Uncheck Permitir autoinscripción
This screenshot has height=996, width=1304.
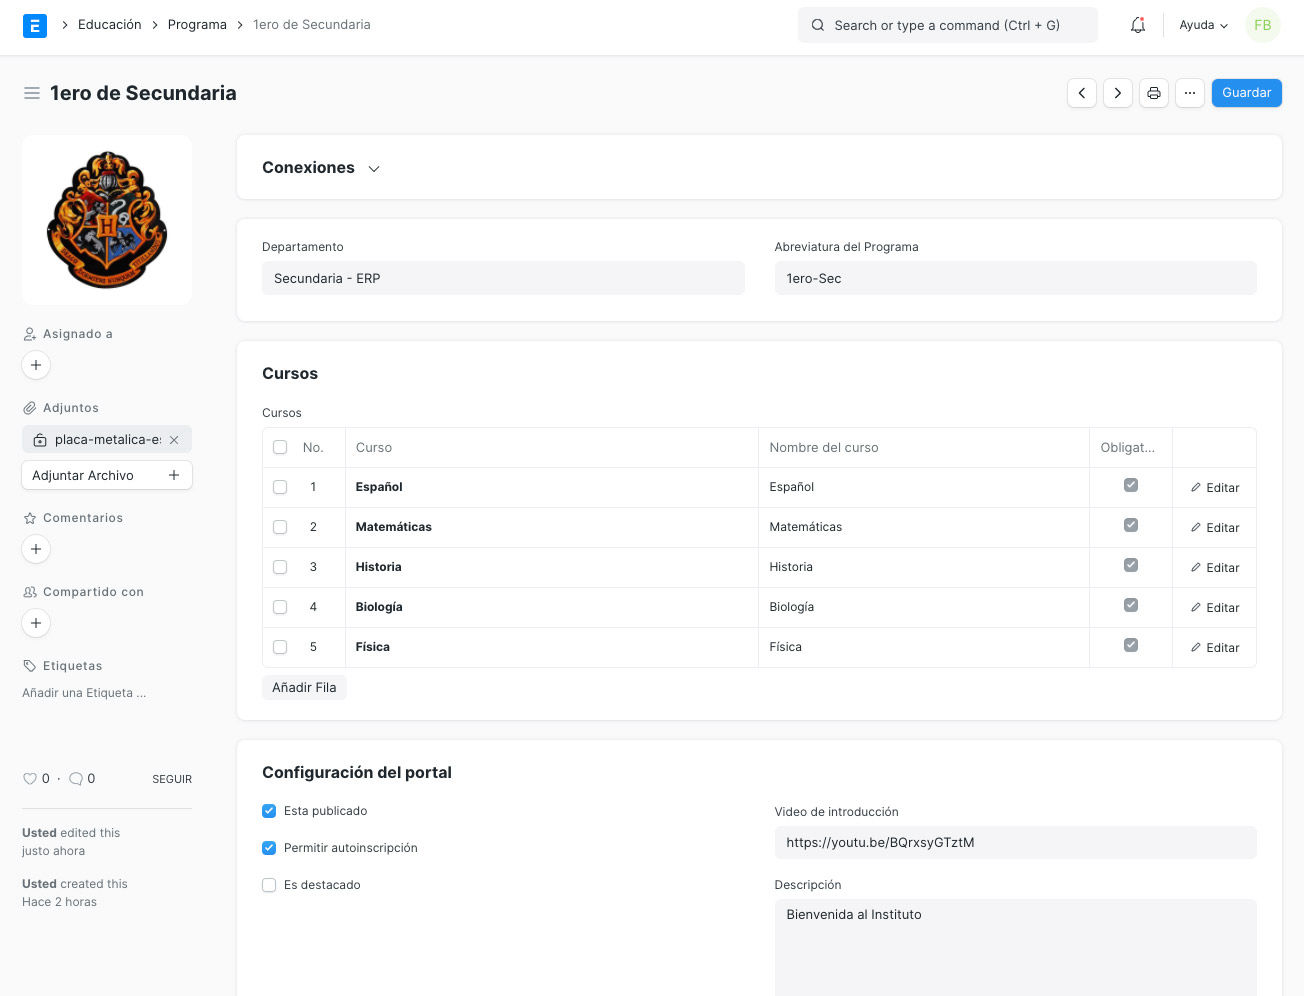pos(269,848)
